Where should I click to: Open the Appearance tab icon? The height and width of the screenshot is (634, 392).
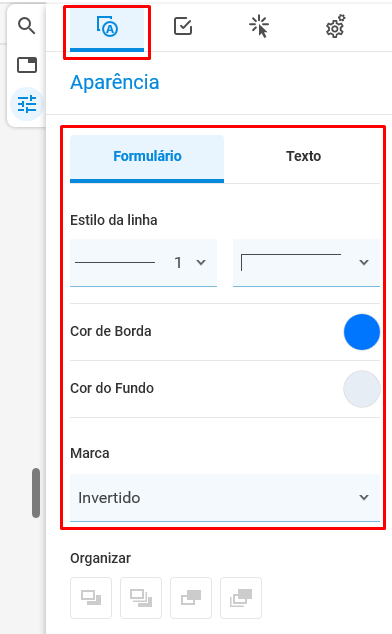click(107, 29)
